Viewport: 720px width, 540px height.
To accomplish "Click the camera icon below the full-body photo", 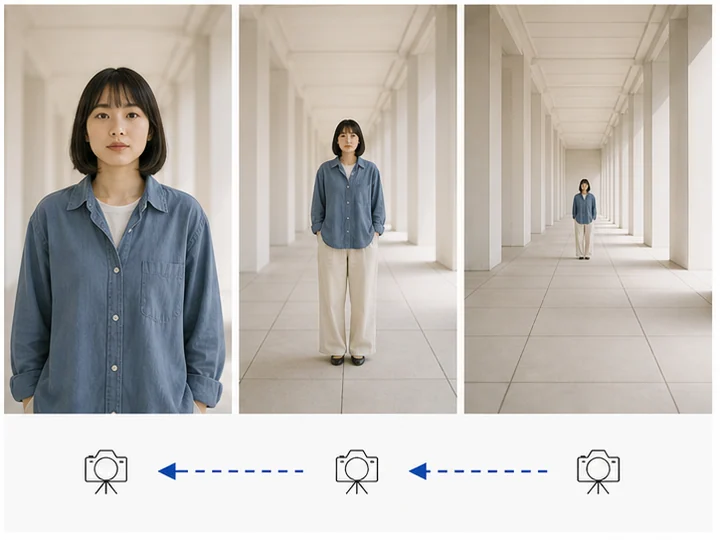I will point(357,472).
